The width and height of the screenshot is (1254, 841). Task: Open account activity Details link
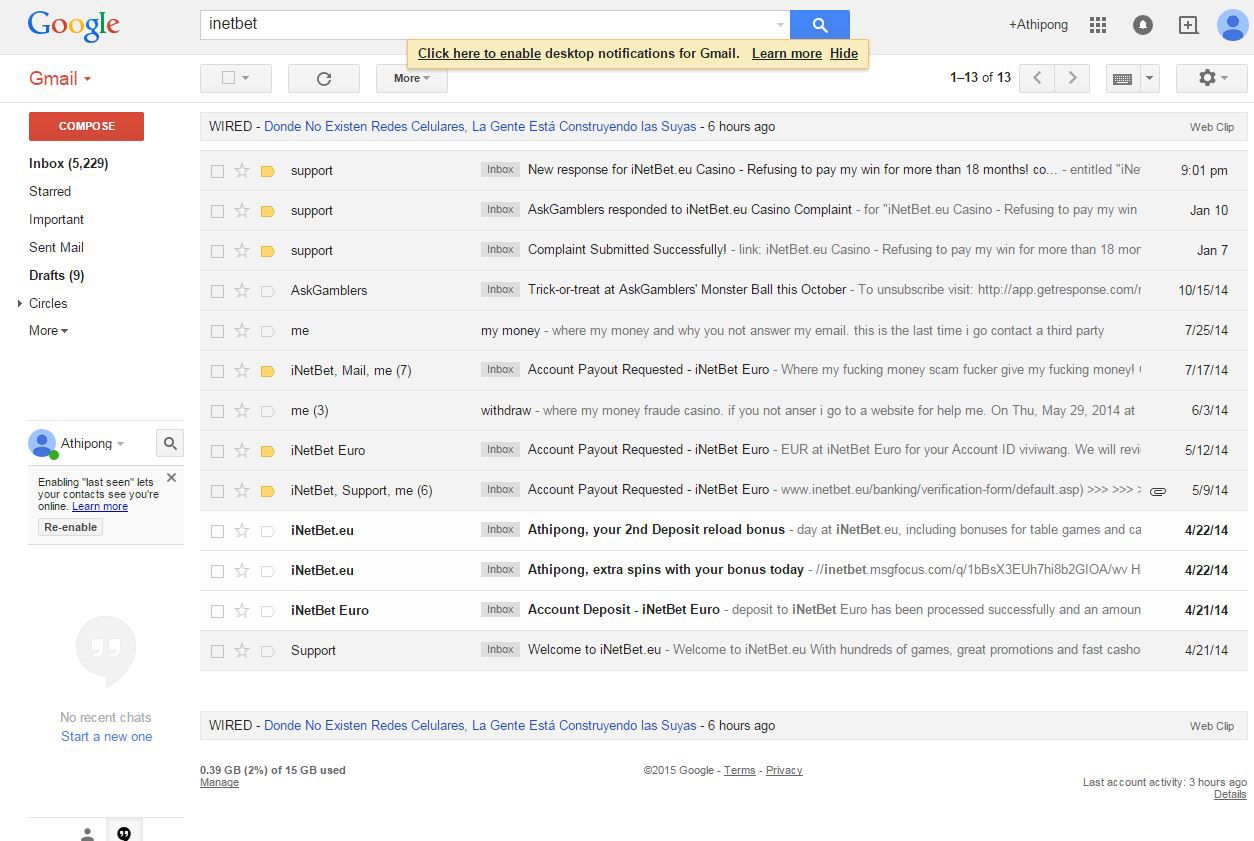coord(1230,795)
